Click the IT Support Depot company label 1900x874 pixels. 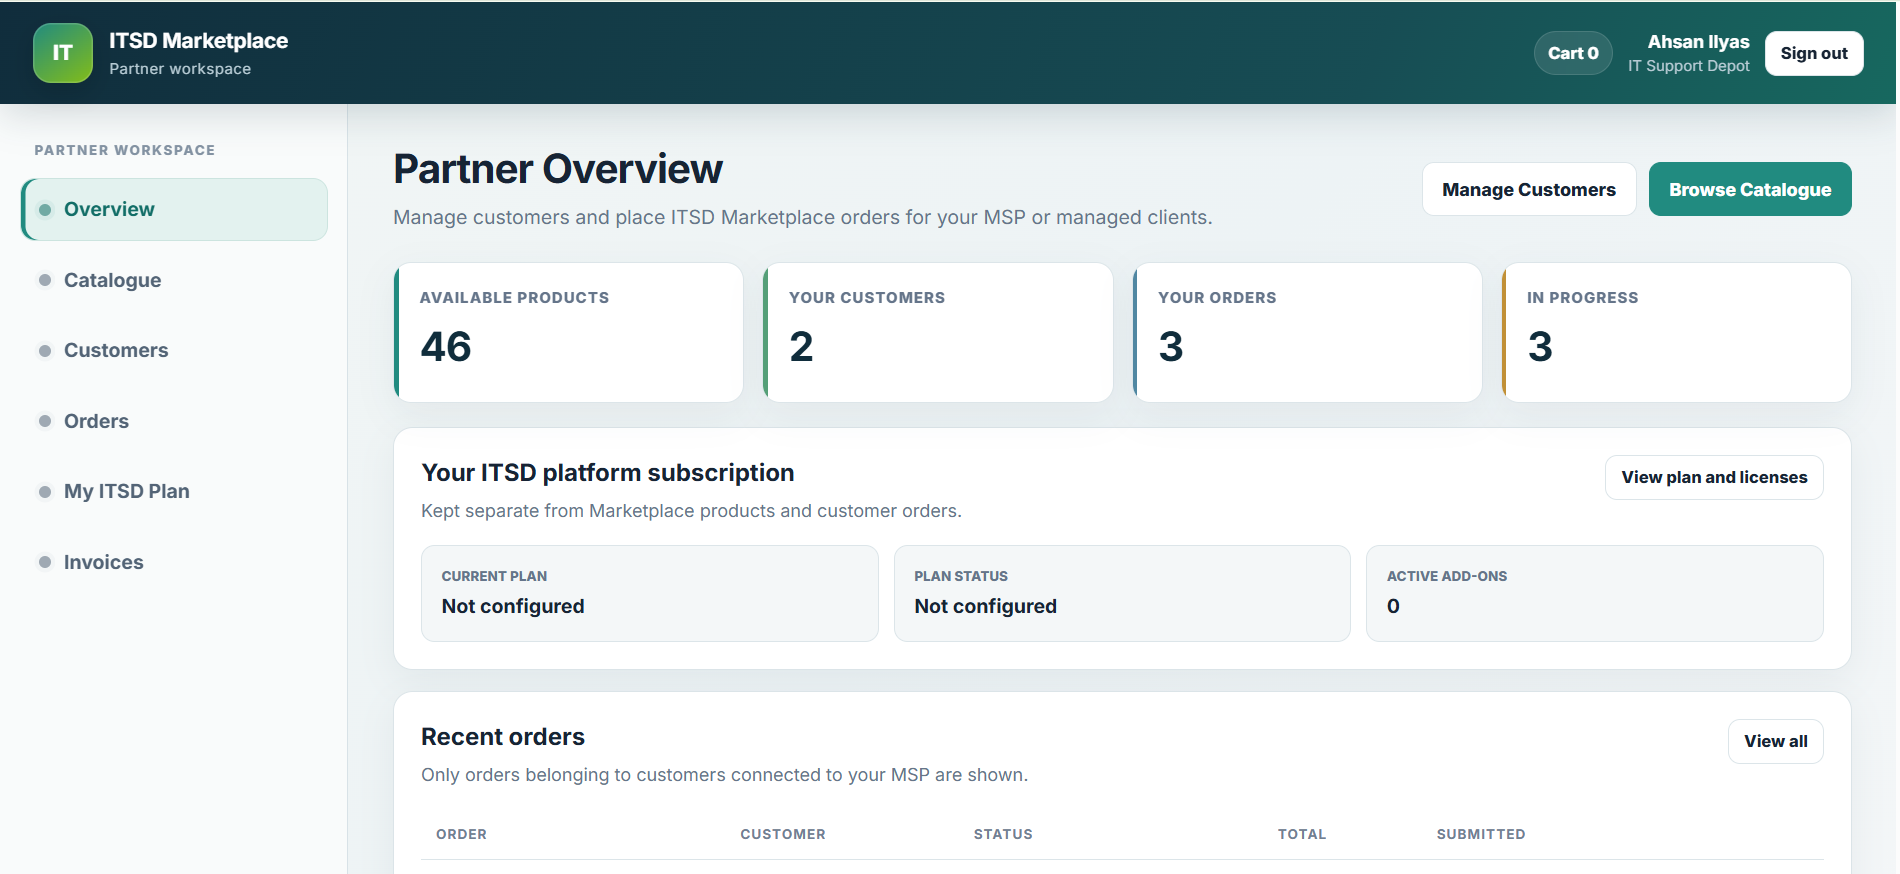(1689, 66)
